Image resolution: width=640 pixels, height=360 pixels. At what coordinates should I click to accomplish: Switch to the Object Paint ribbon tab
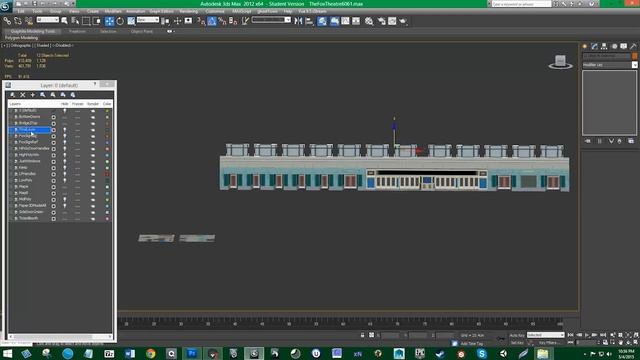click(x=142, y=31)
